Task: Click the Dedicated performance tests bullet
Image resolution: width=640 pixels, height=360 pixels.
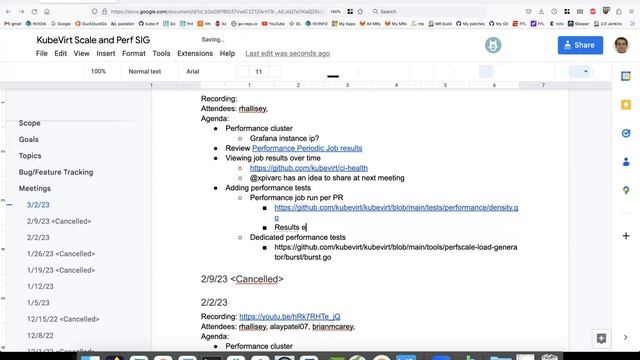Action: tap(298, 238)
